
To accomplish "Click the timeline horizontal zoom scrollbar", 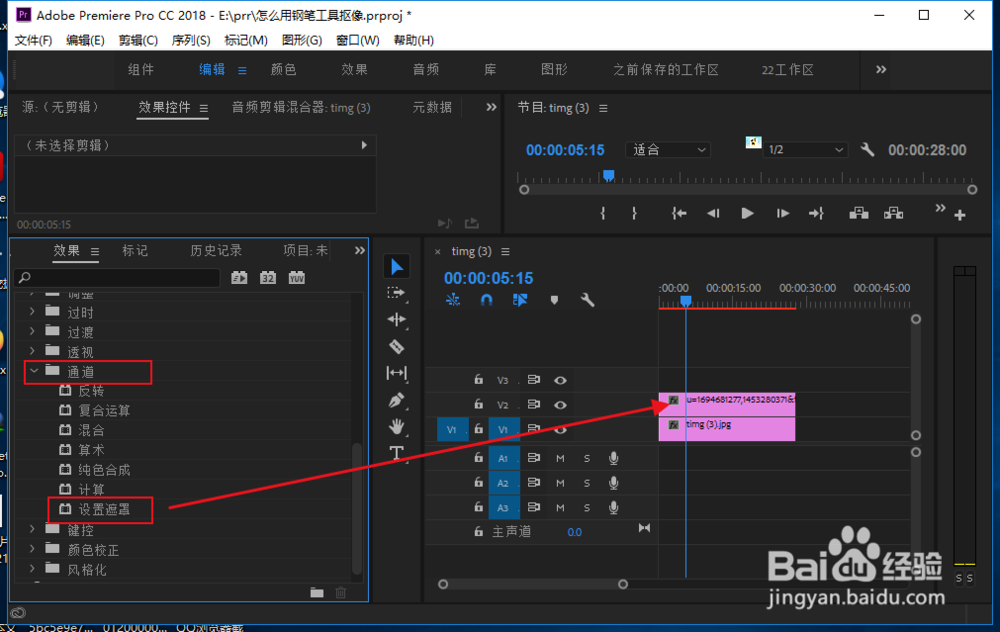I will click(x=533, y=584).
